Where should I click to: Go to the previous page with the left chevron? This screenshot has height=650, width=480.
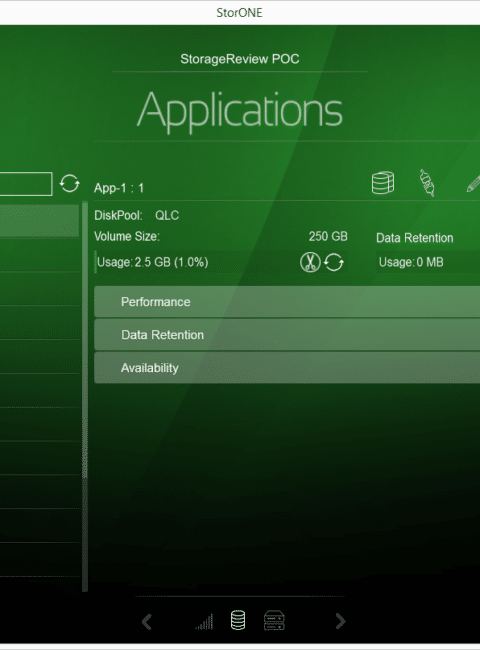147,621
